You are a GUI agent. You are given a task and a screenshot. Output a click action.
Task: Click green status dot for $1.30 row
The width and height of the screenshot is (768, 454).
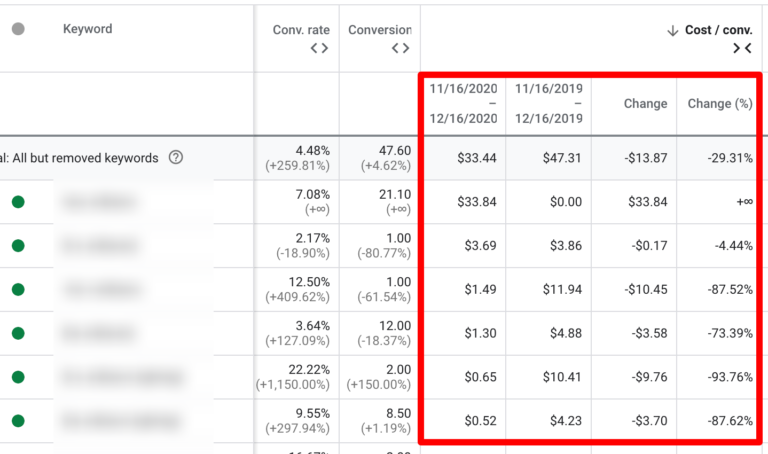click(x=18, y=334)
